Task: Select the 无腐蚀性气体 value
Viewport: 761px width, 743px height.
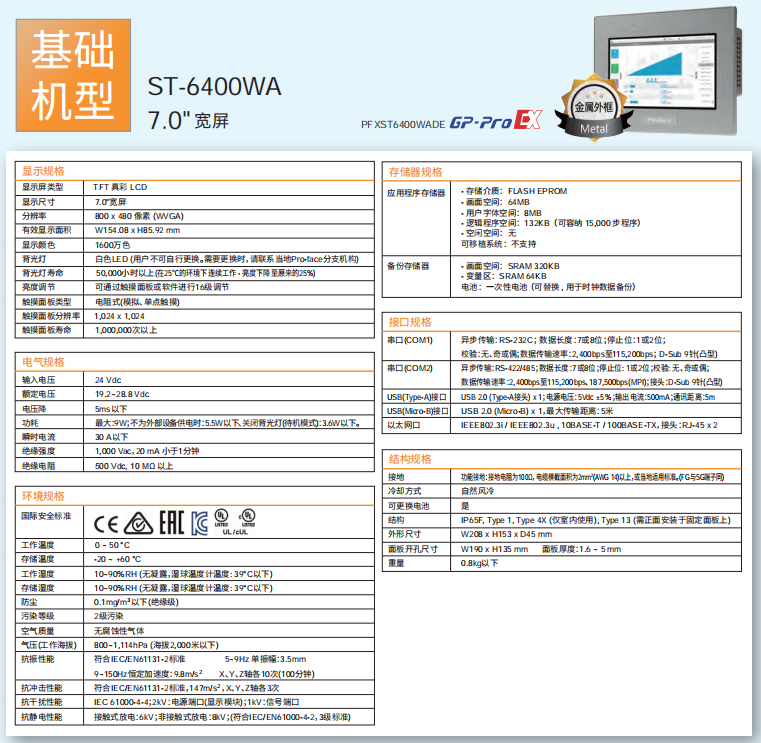Action: [119, 631]
